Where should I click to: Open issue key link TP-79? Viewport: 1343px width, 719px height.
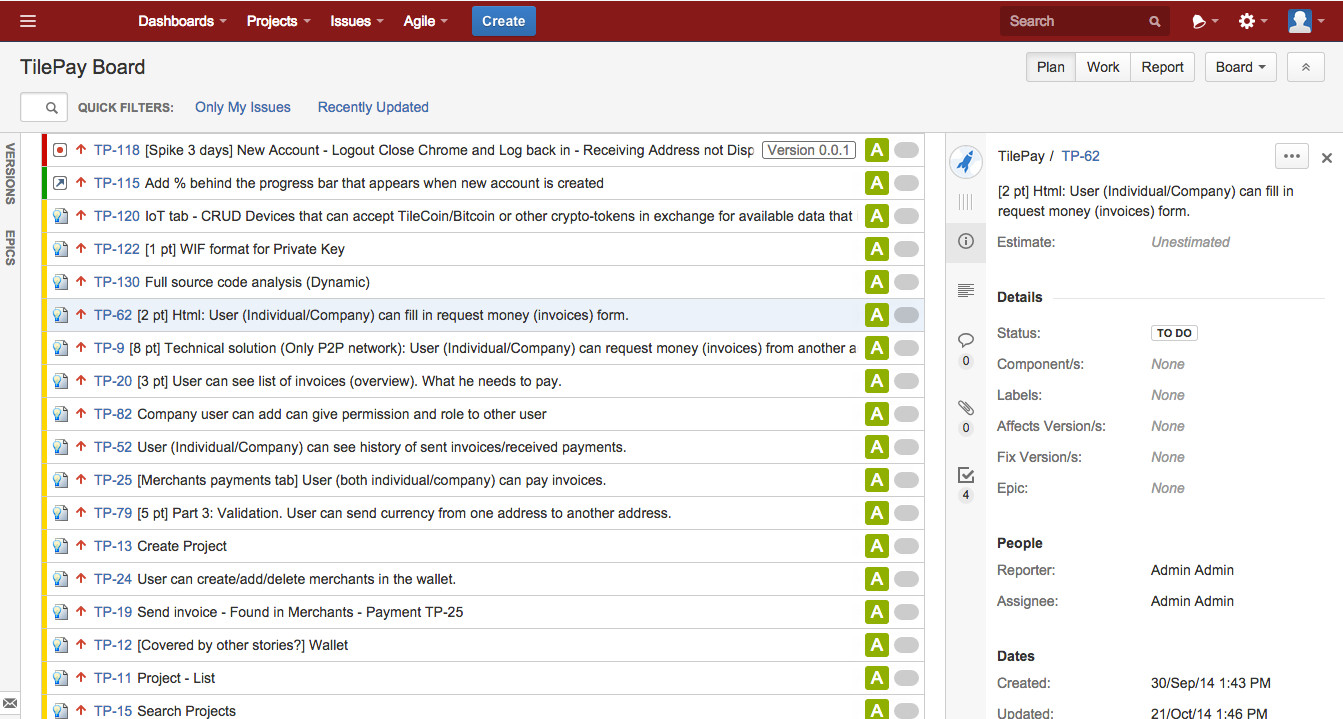113,513
